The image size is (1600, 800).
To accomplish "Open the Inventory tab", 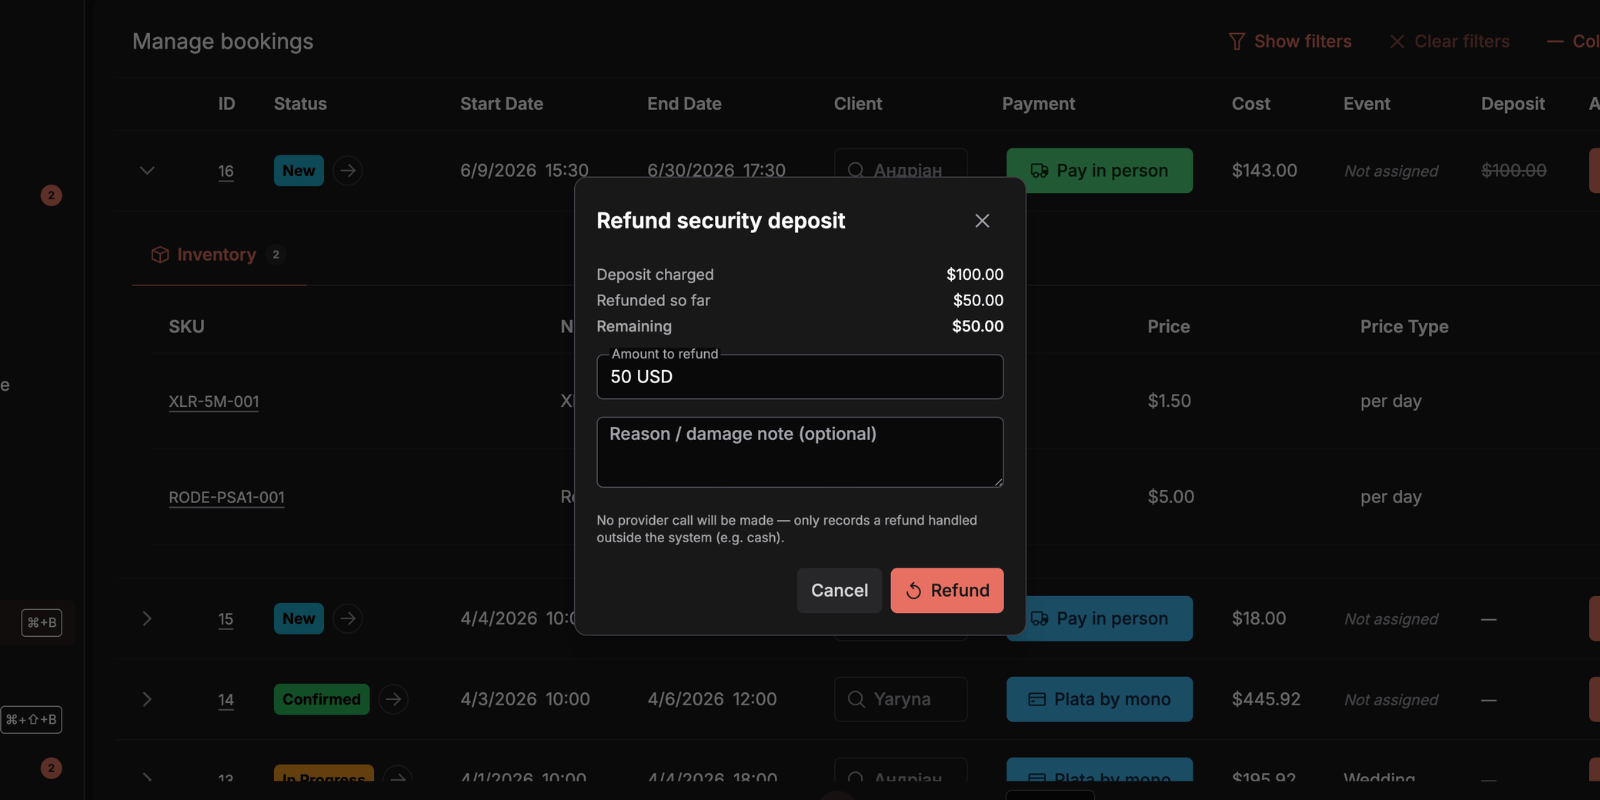I will click(x=217, y=255).
